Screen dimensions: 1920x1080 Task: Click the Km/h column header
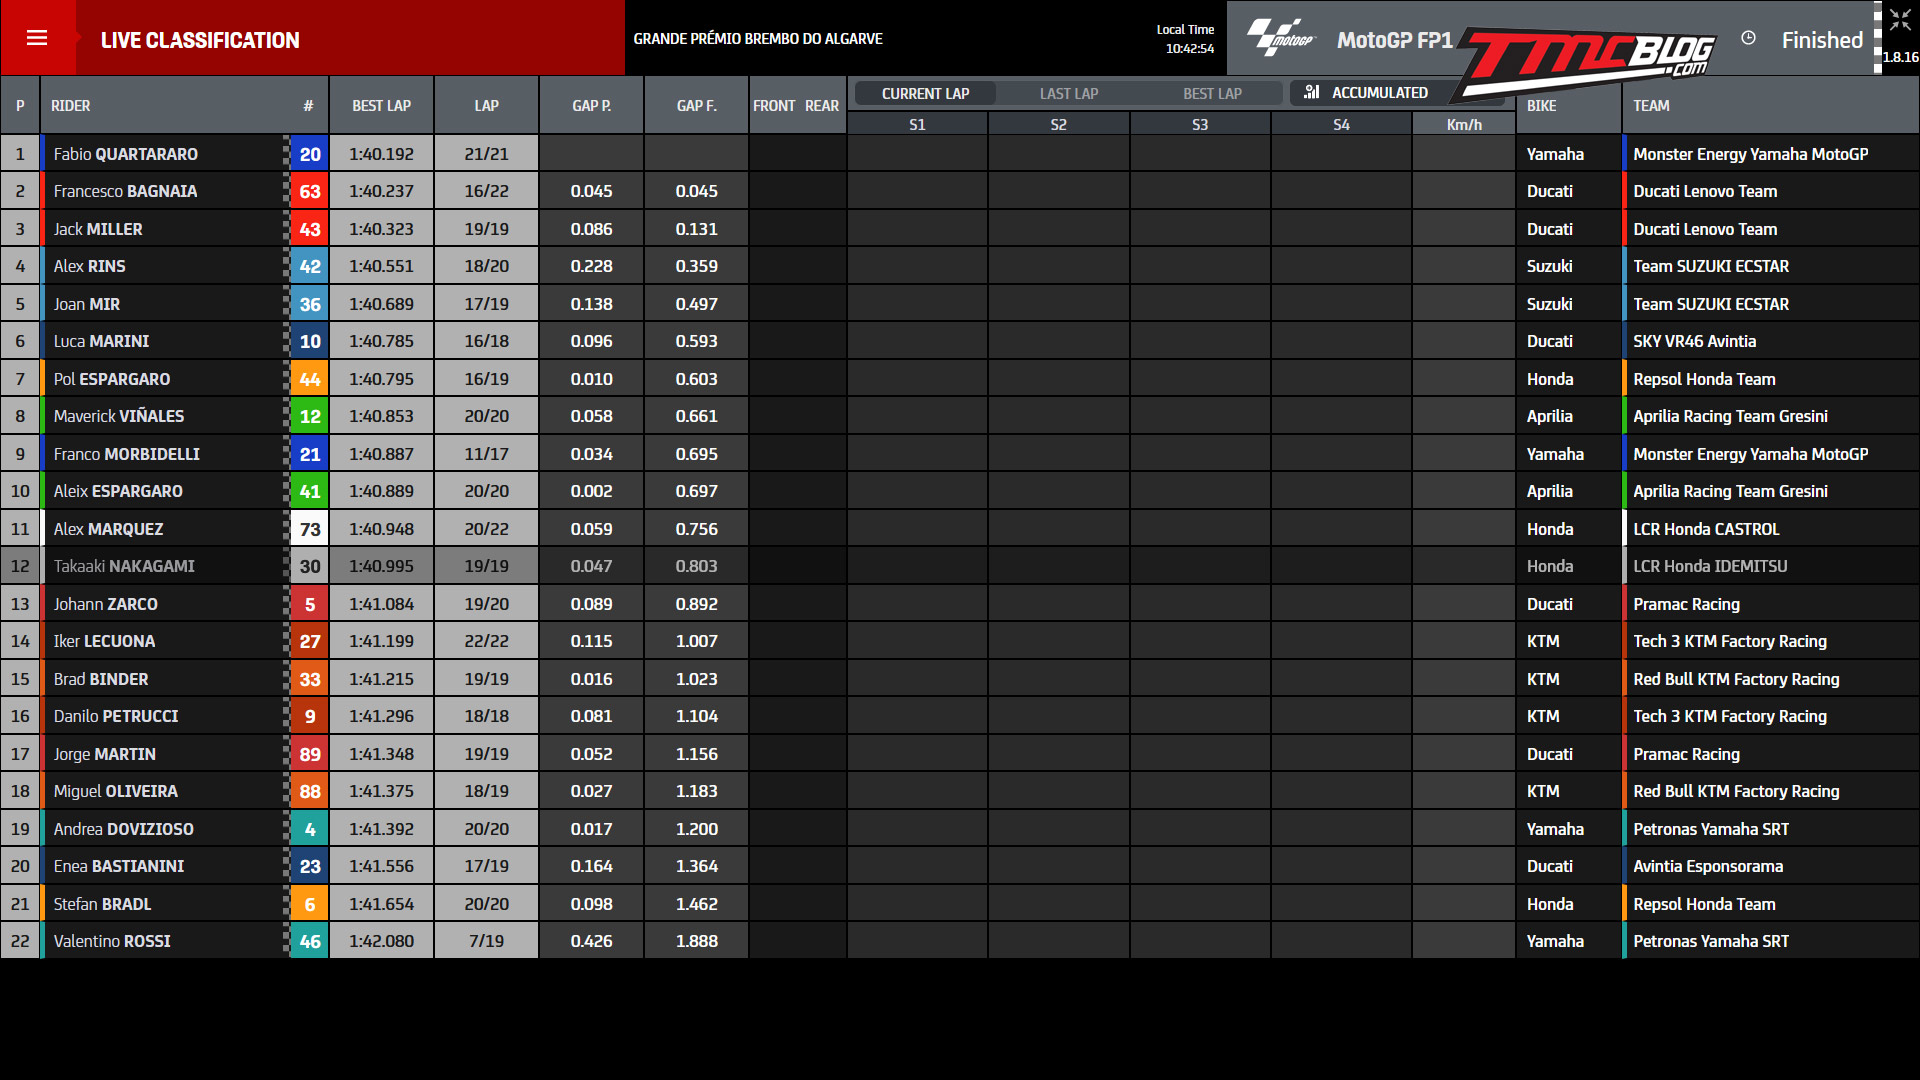point(1464,124)
